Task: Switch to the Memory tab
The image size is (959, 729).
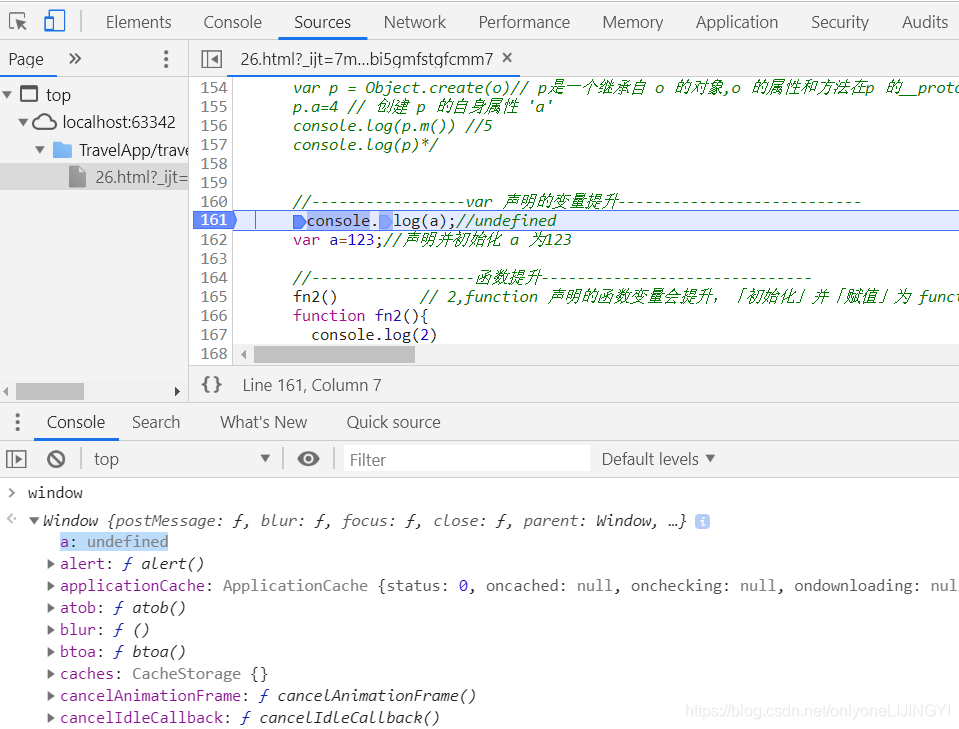Action: pyautogui.click(x=632, y=22)
